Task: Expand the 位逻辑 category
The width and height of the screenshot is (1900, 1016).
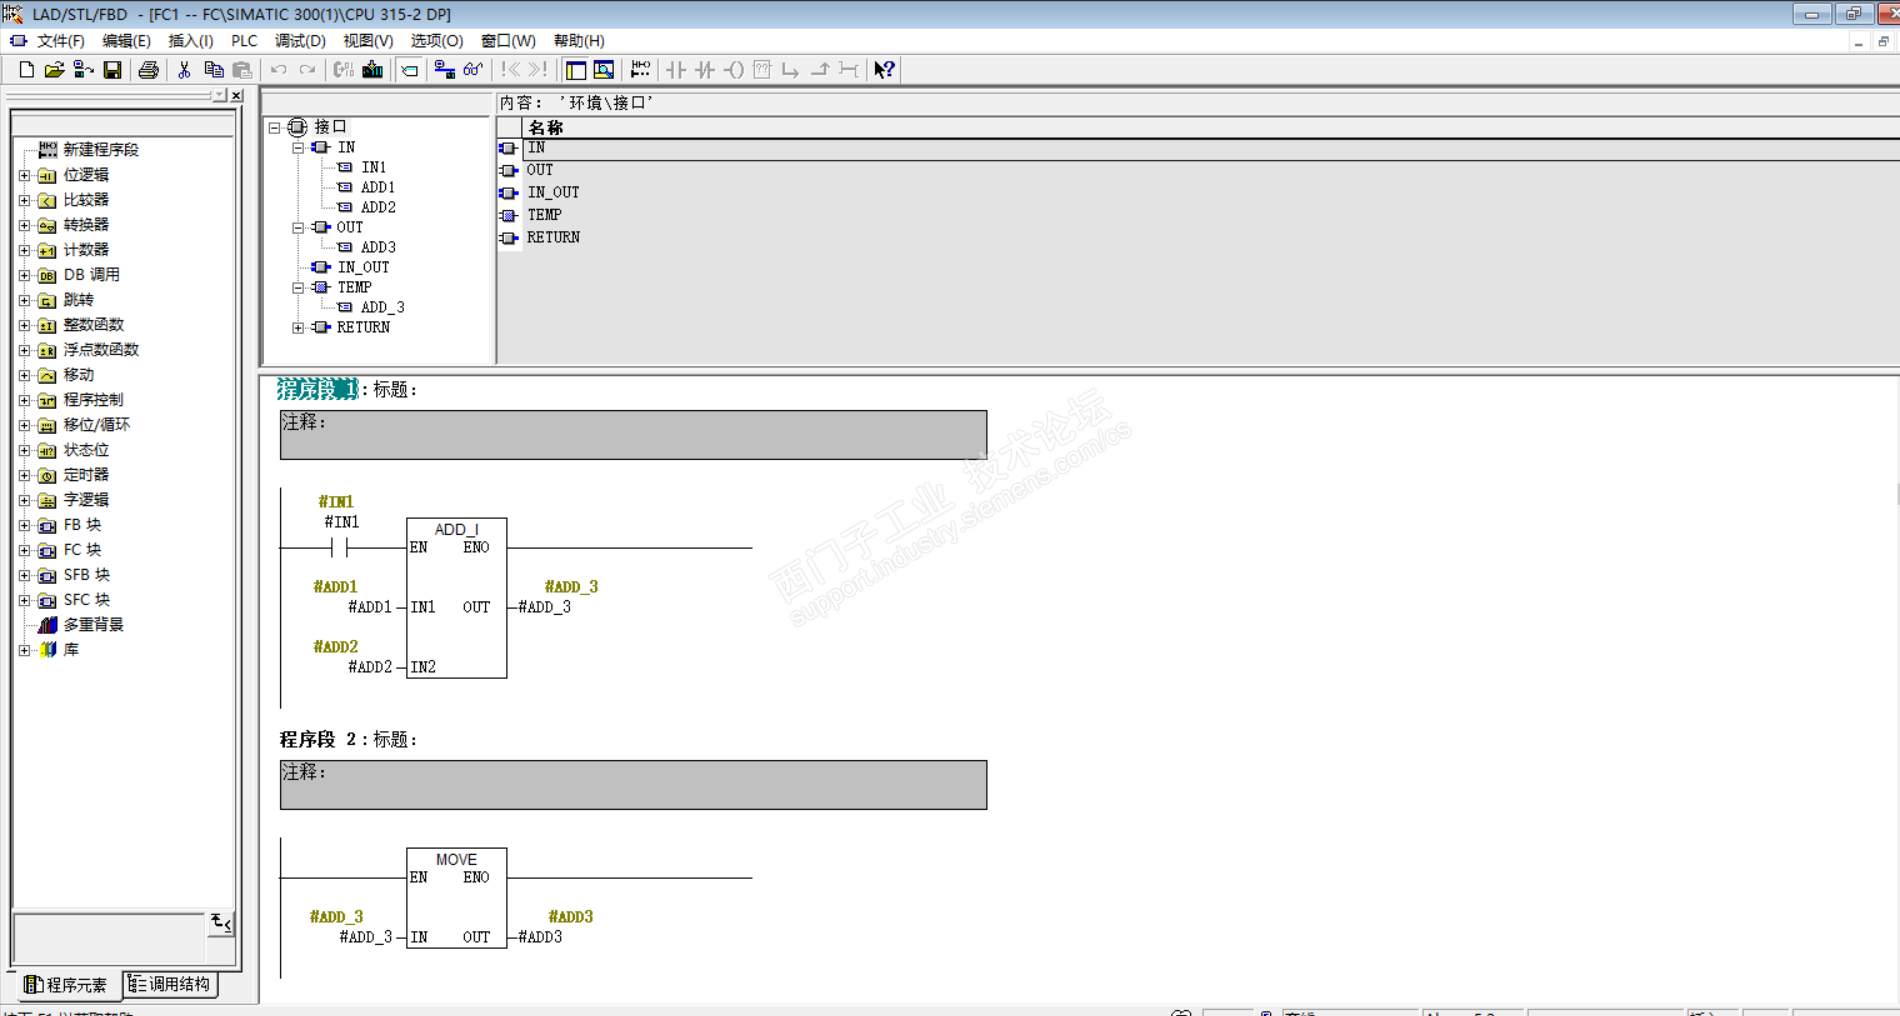Action: coord(25,175)
